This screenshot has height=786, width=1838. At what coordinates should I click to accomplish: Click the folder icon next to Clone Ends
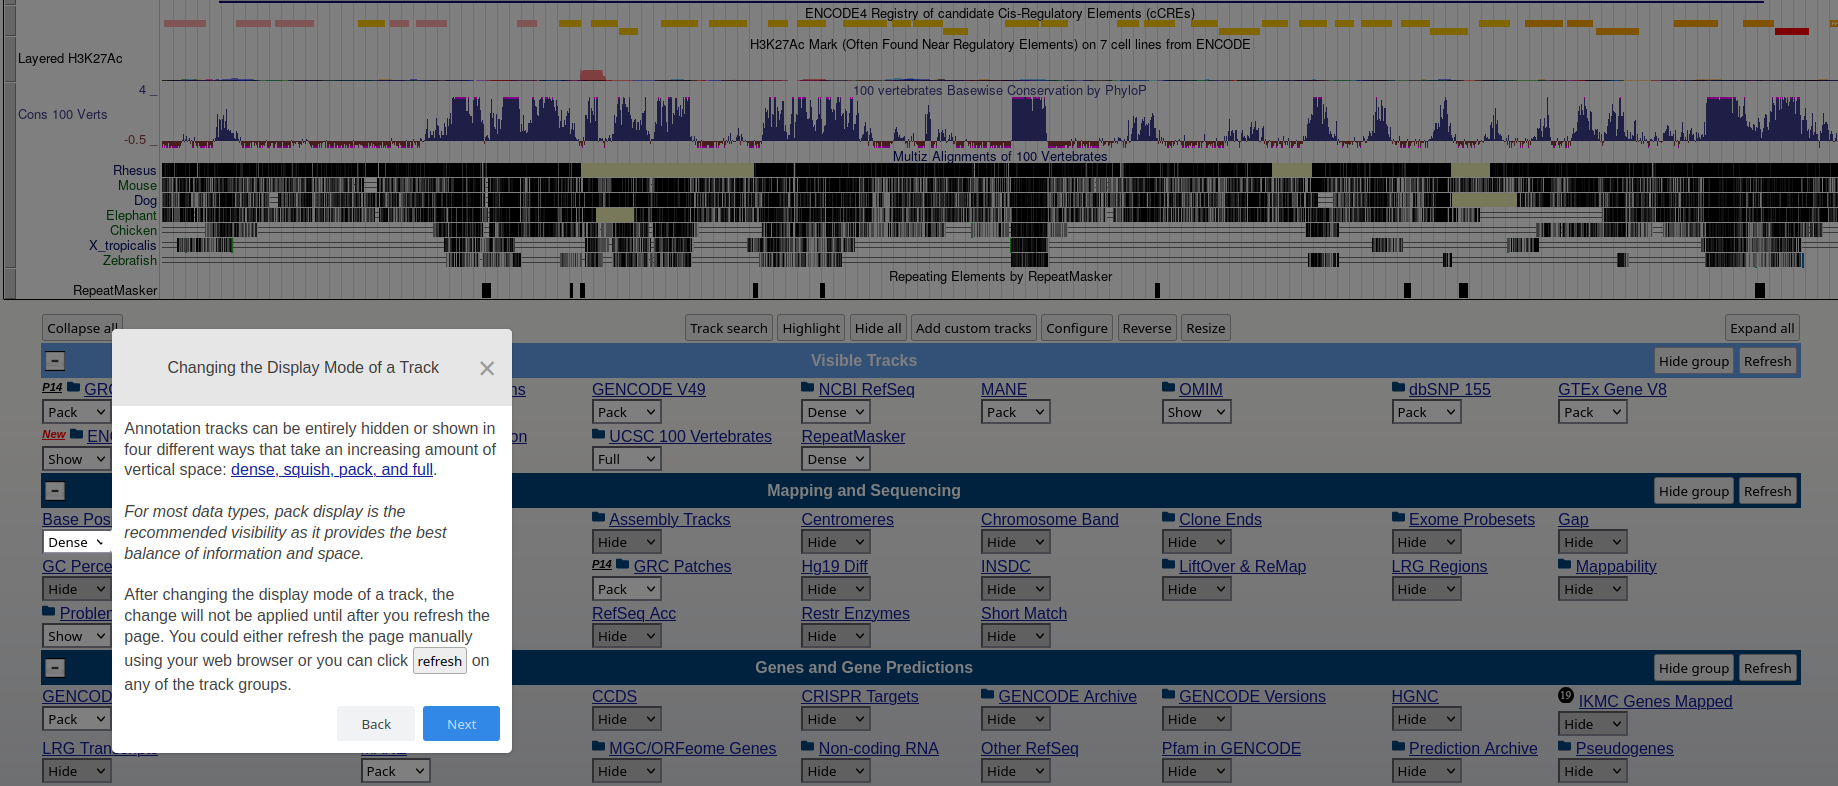(1168, 518)
